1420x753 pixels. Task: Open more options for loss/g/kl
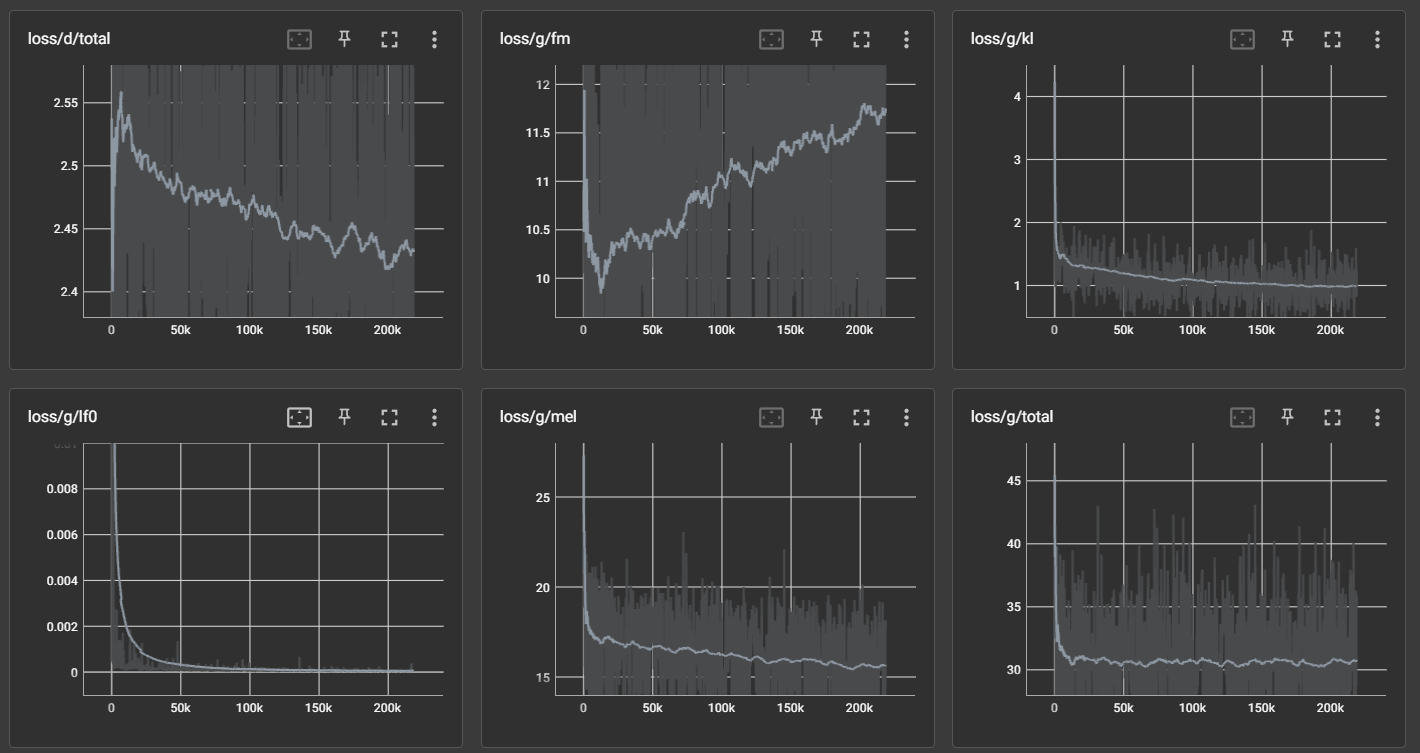click(1377, 39)
